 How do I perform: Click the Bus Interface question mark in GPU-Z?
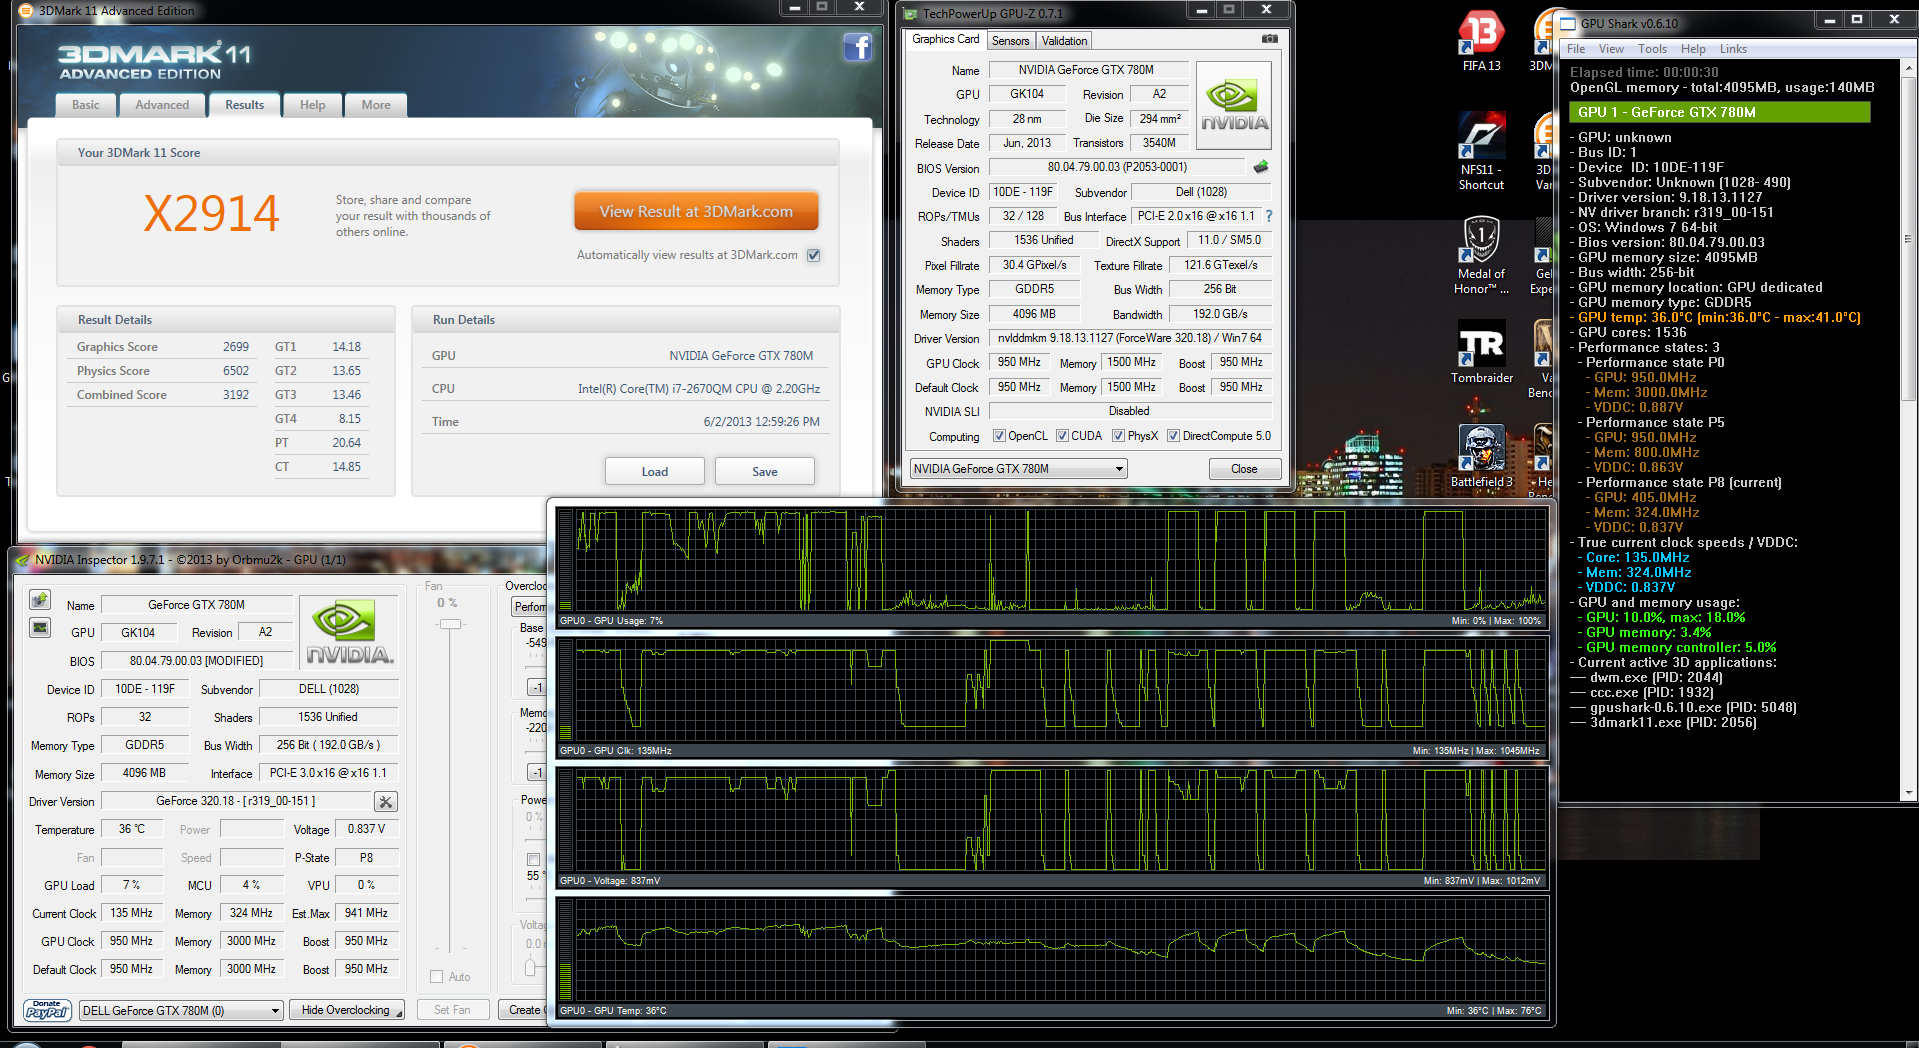[1269, 216]
